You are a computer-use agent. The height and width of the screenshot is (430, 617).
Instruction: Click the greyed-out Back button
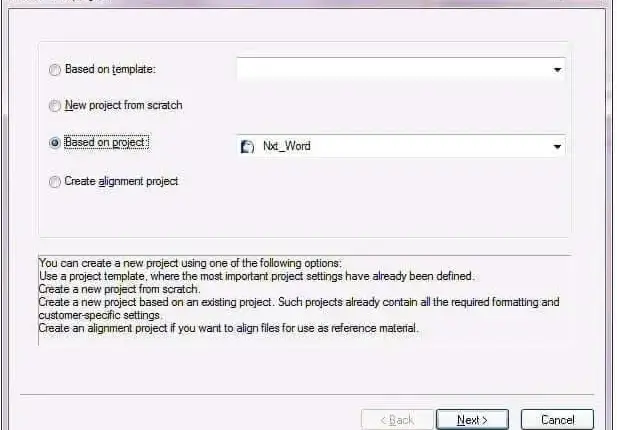397,420
